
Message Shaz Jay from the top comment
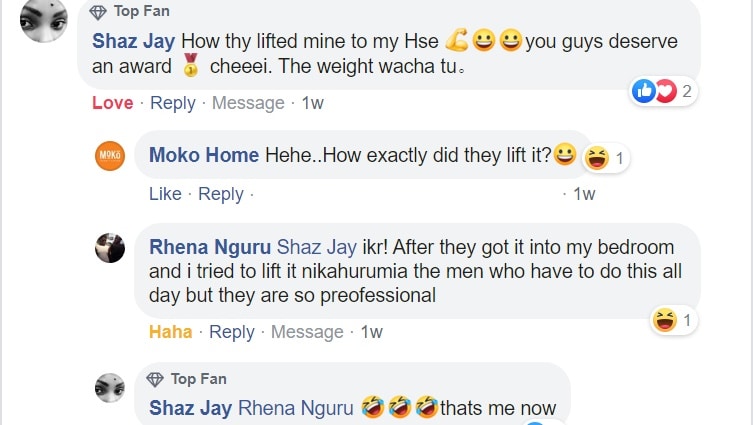[x=248, y=103]
